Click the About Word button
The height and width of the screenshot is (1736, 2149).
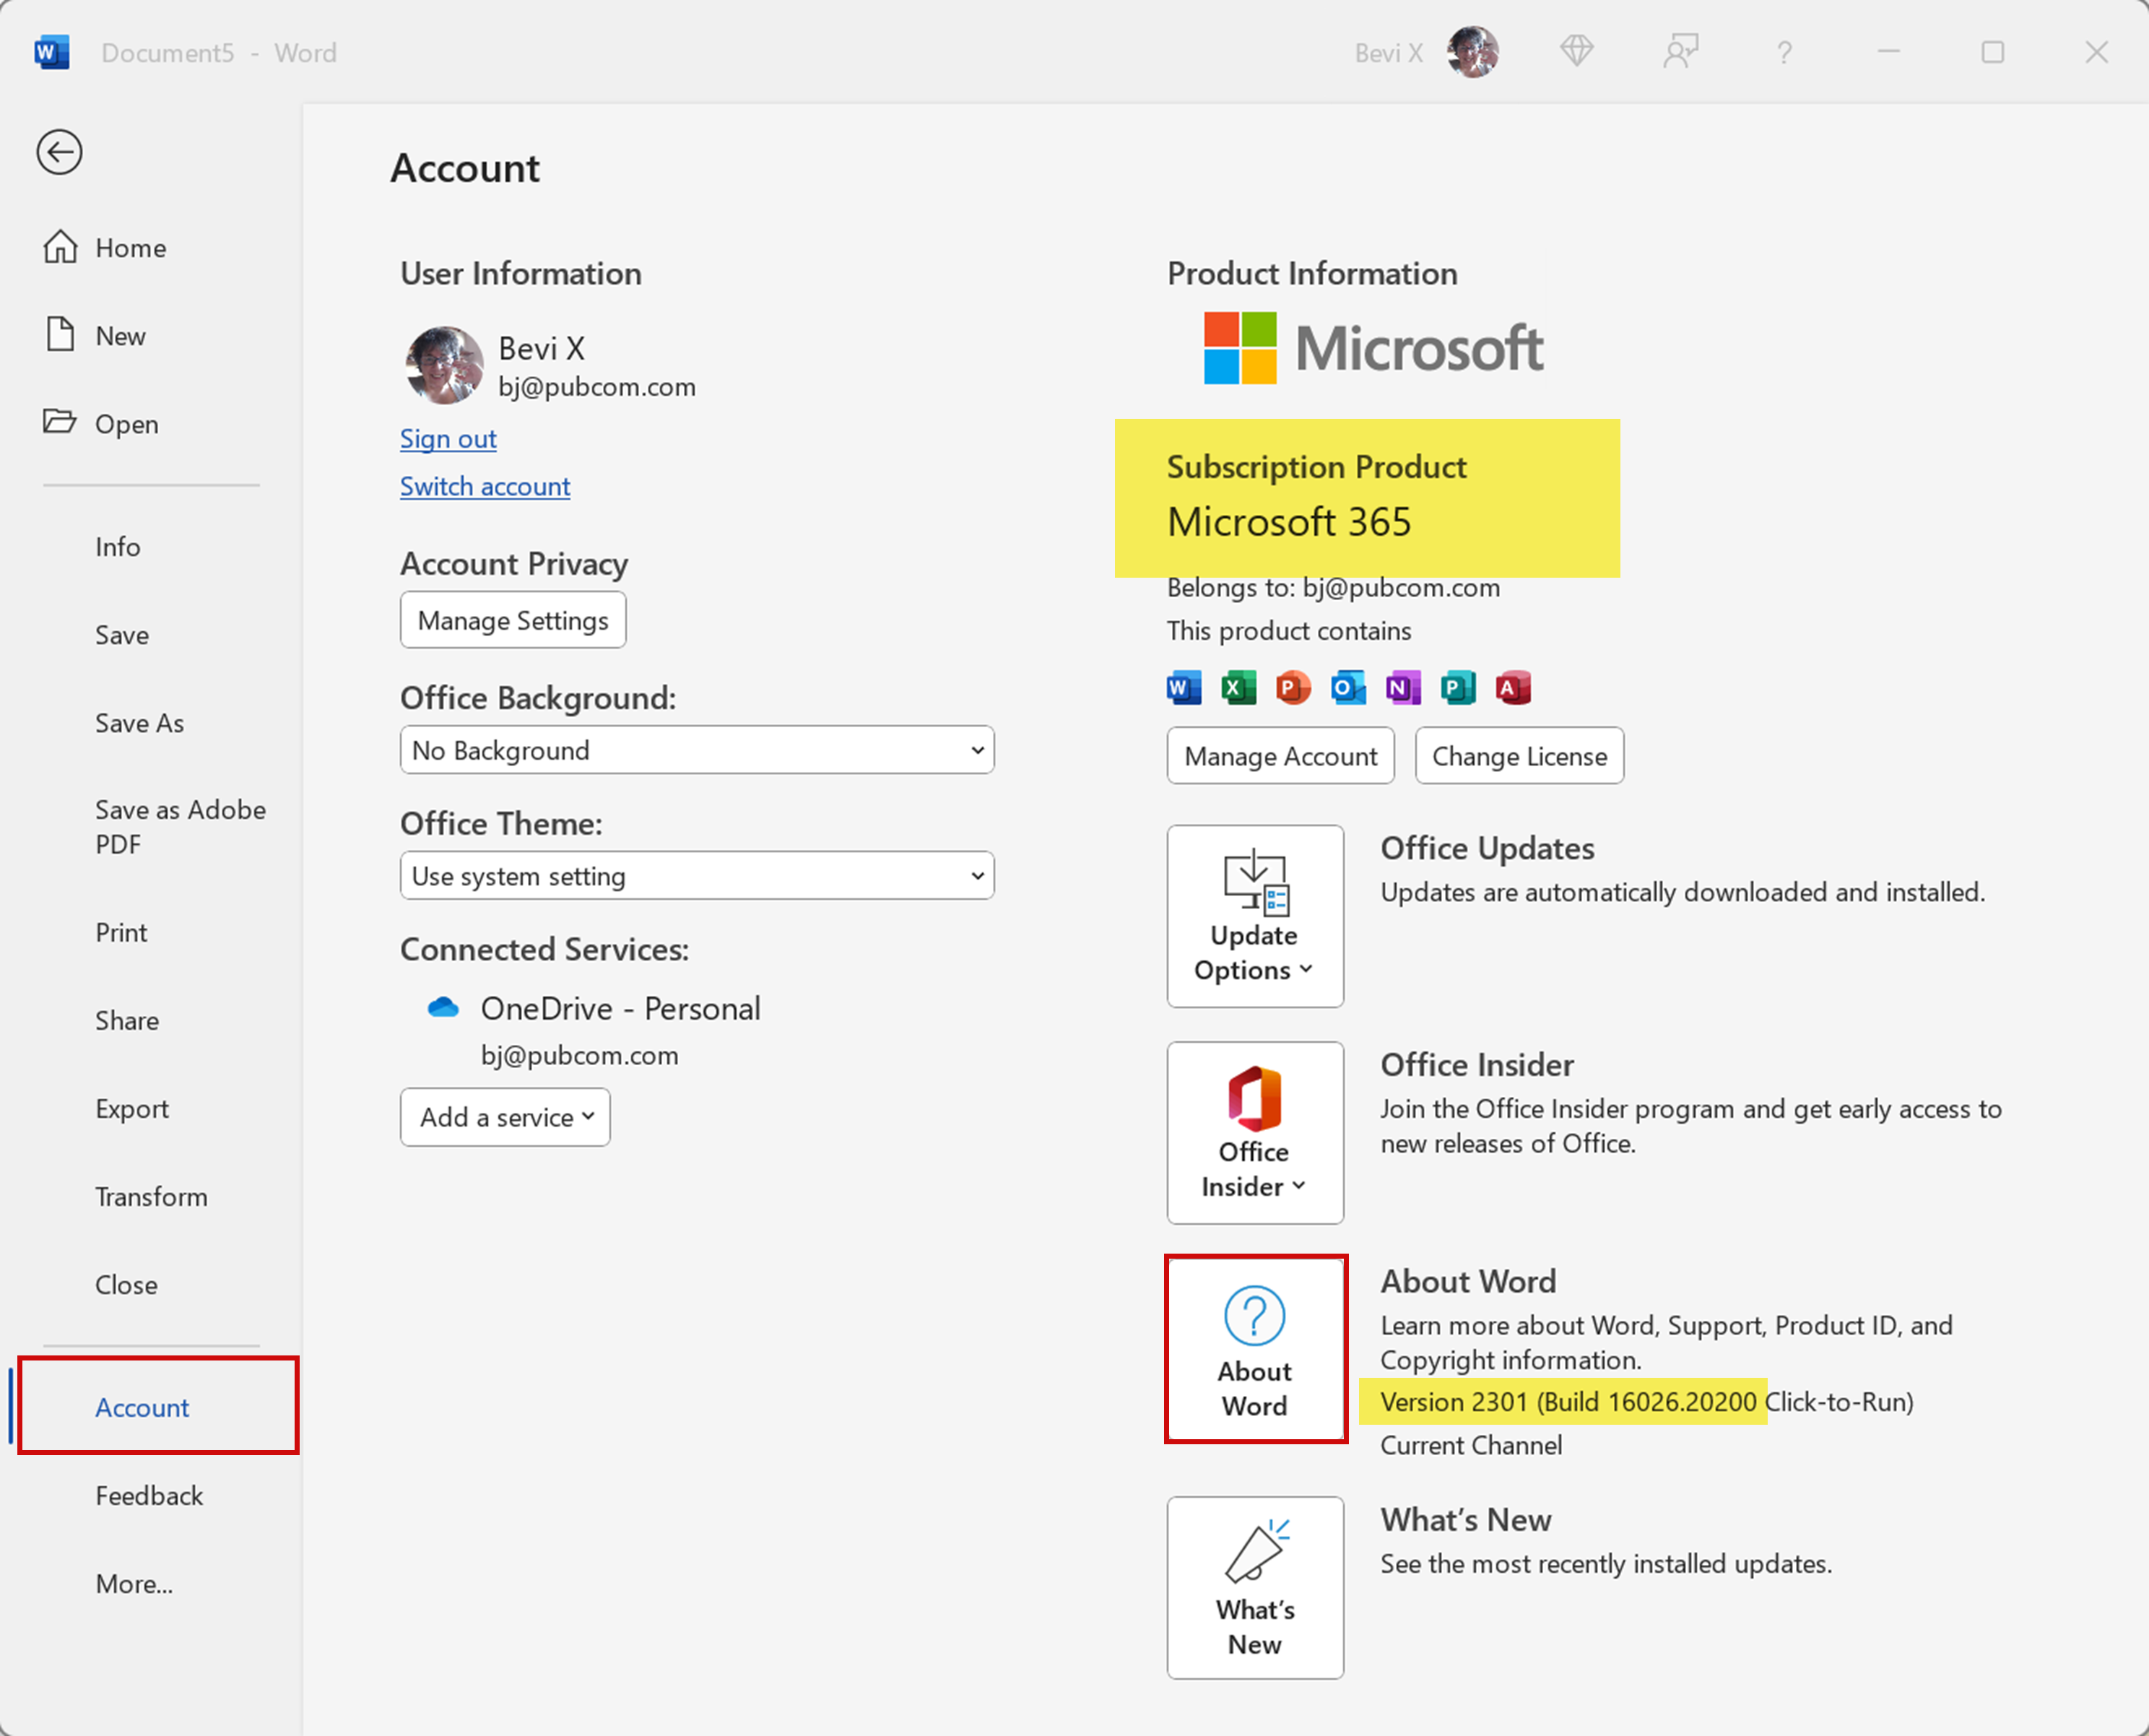[x=1255, y=1349]
